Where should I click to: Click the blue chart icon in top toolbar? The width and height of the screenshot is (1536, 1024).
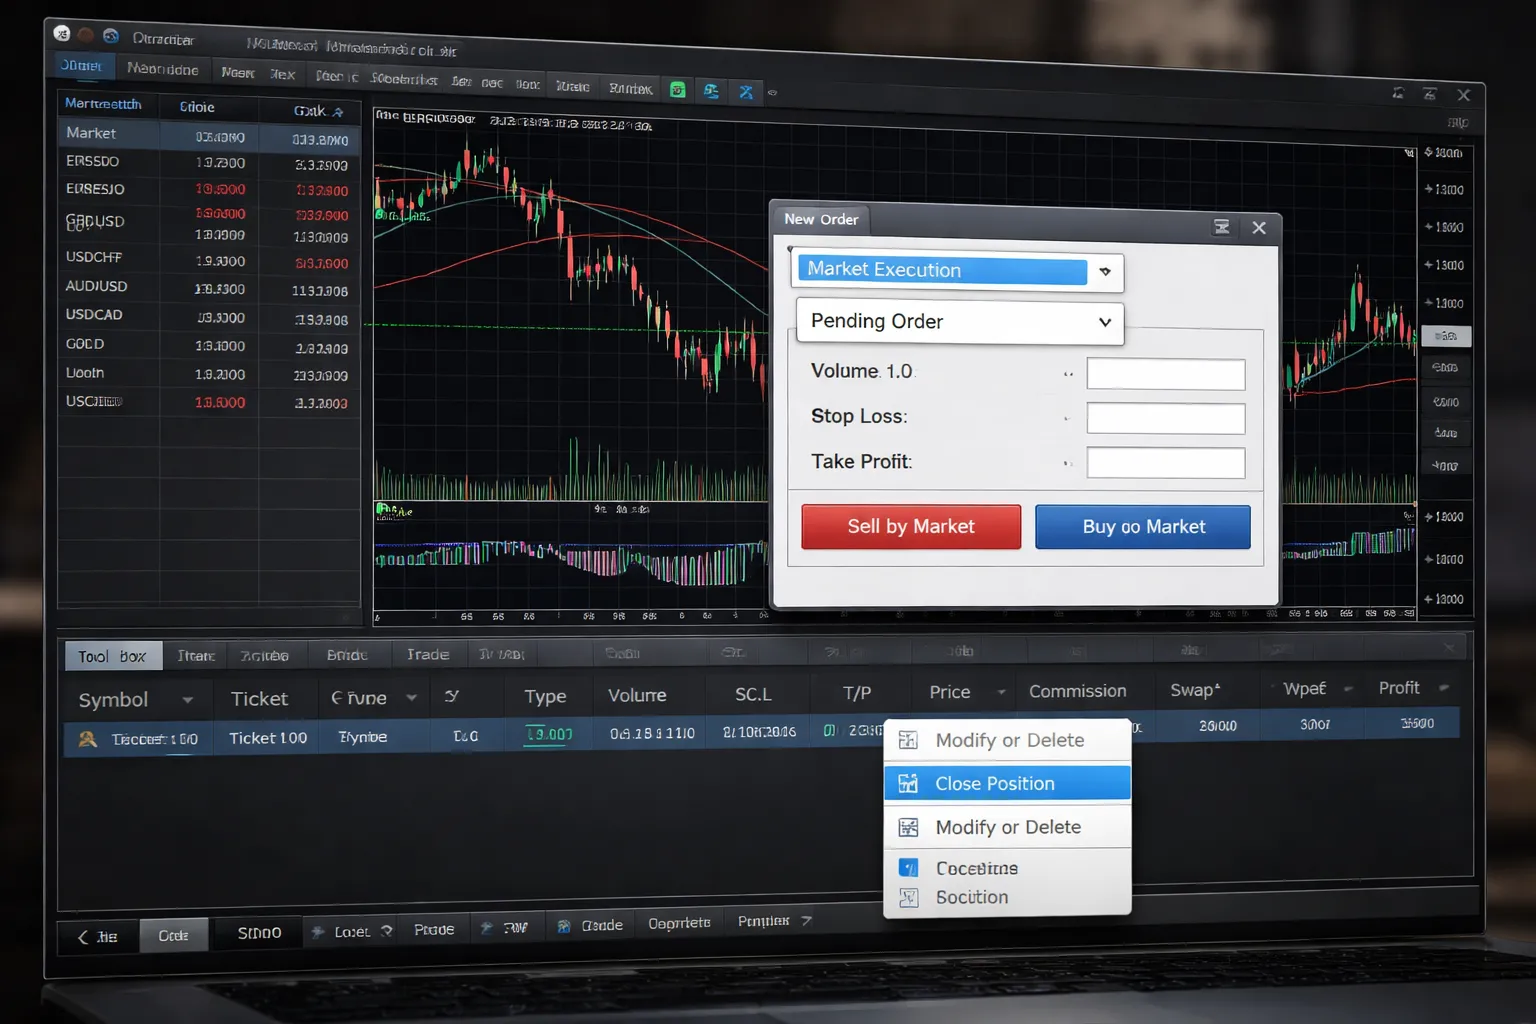[x=711, y=91]
